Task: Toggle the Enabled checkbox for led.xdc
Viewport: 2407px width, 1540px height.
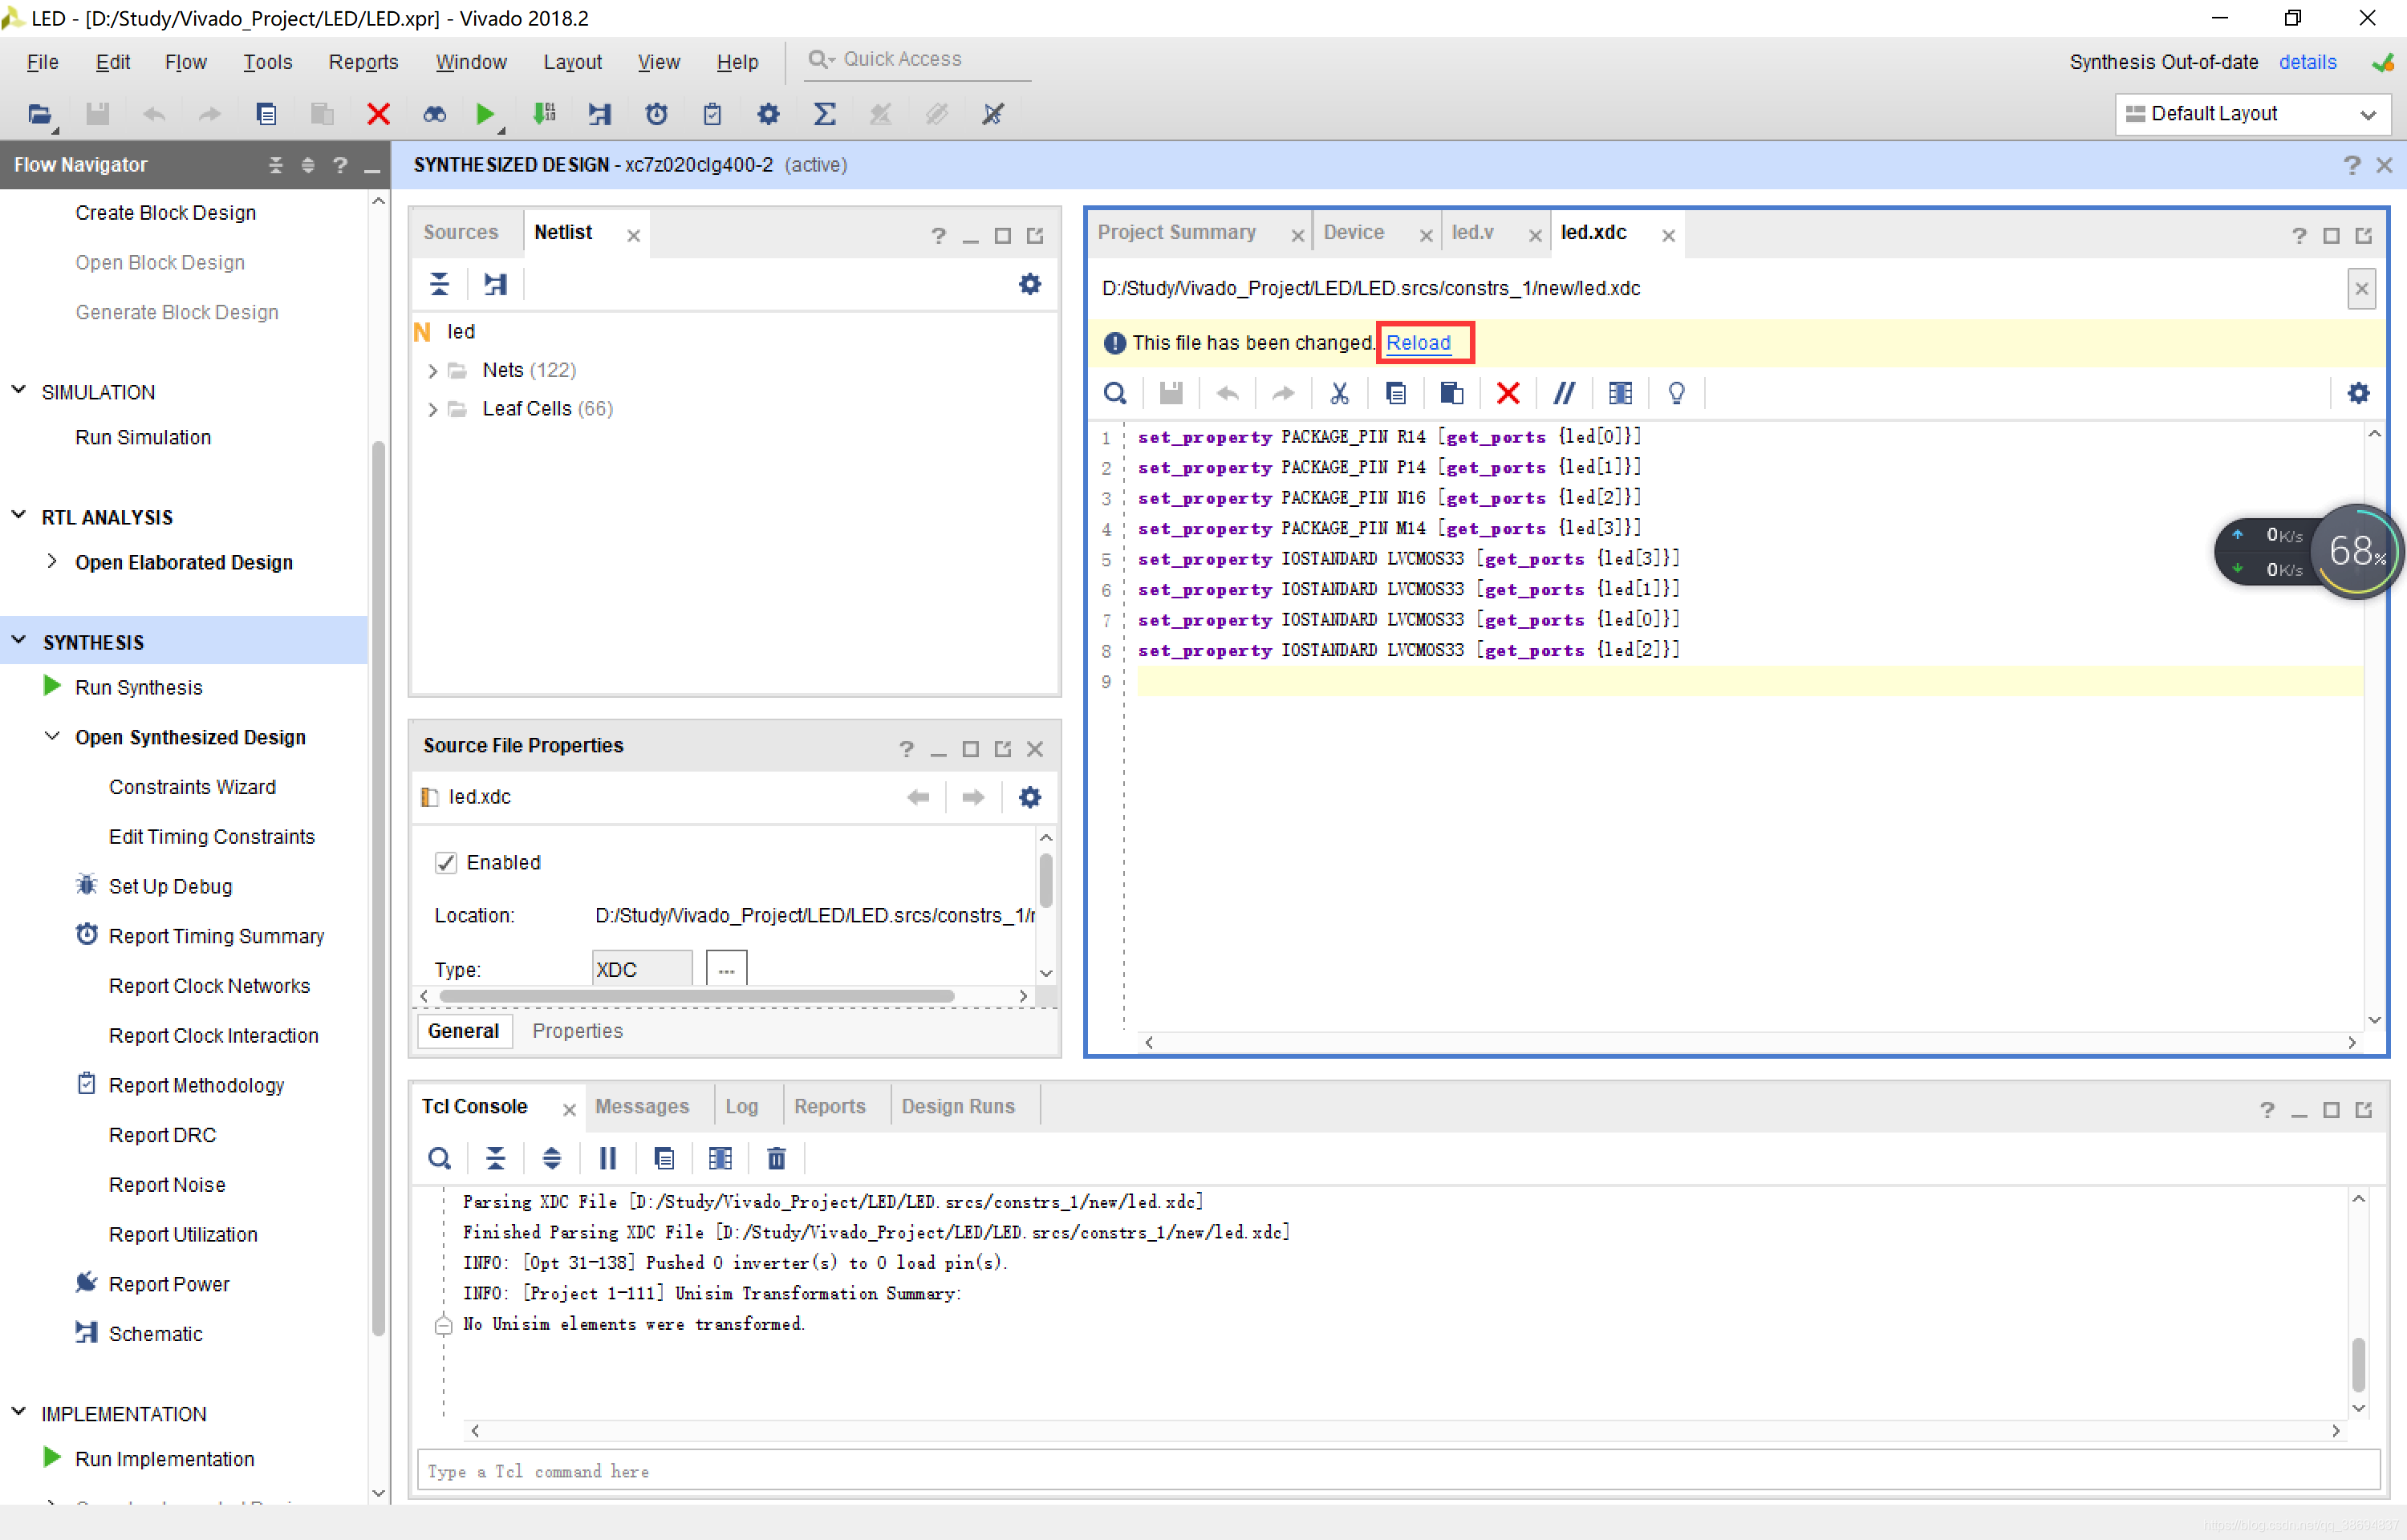Action: point(446,862)
